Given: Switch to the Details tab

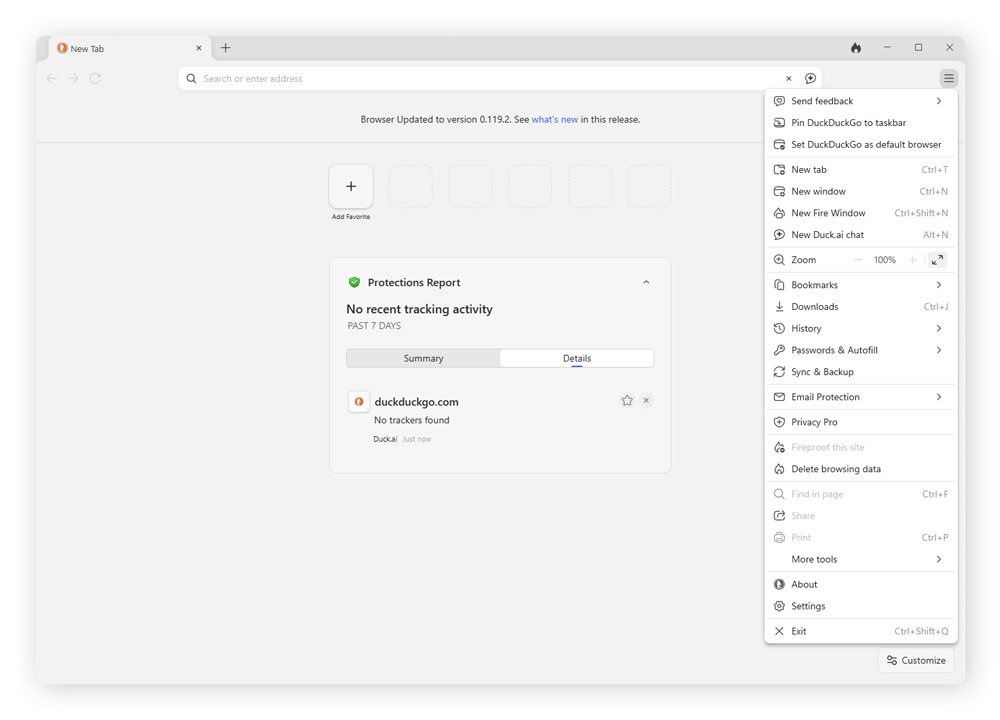Looking at the screenshot, I should pos(577,358).
